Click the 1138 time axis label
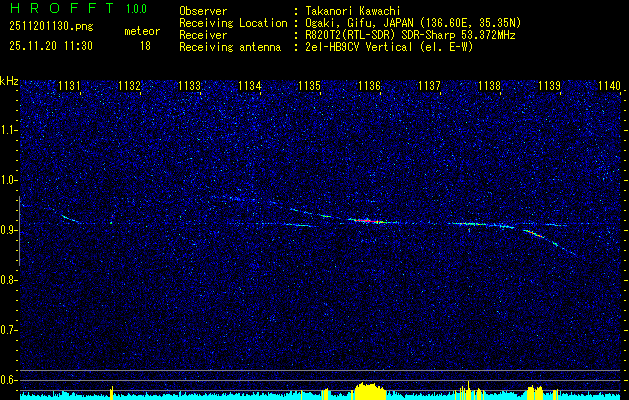The height and width of the screenshot is (400, 629). pos(489,85)
